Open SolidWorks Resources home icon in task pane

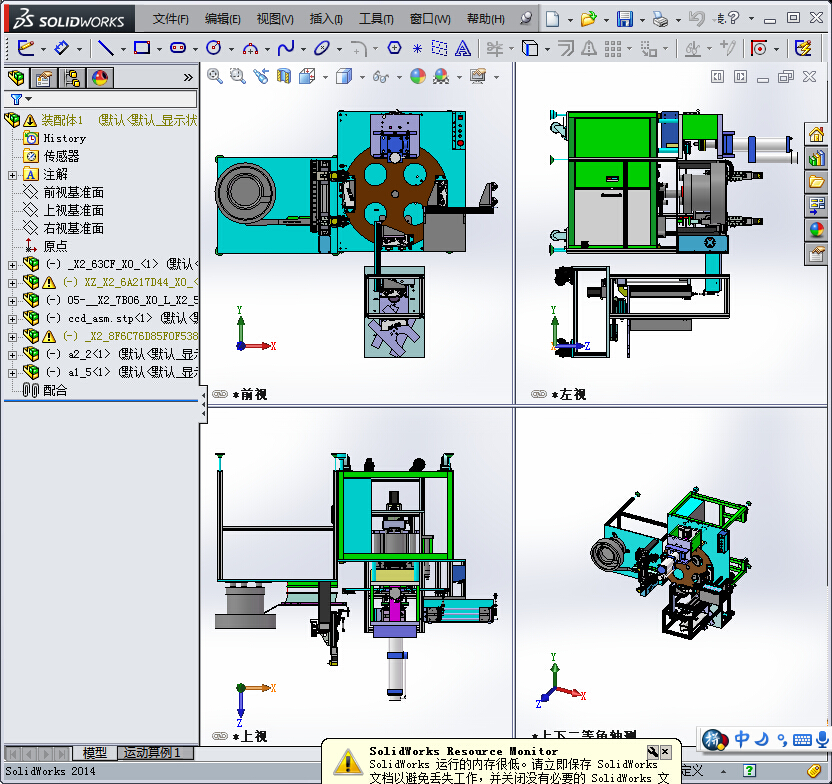click(816, 135)
